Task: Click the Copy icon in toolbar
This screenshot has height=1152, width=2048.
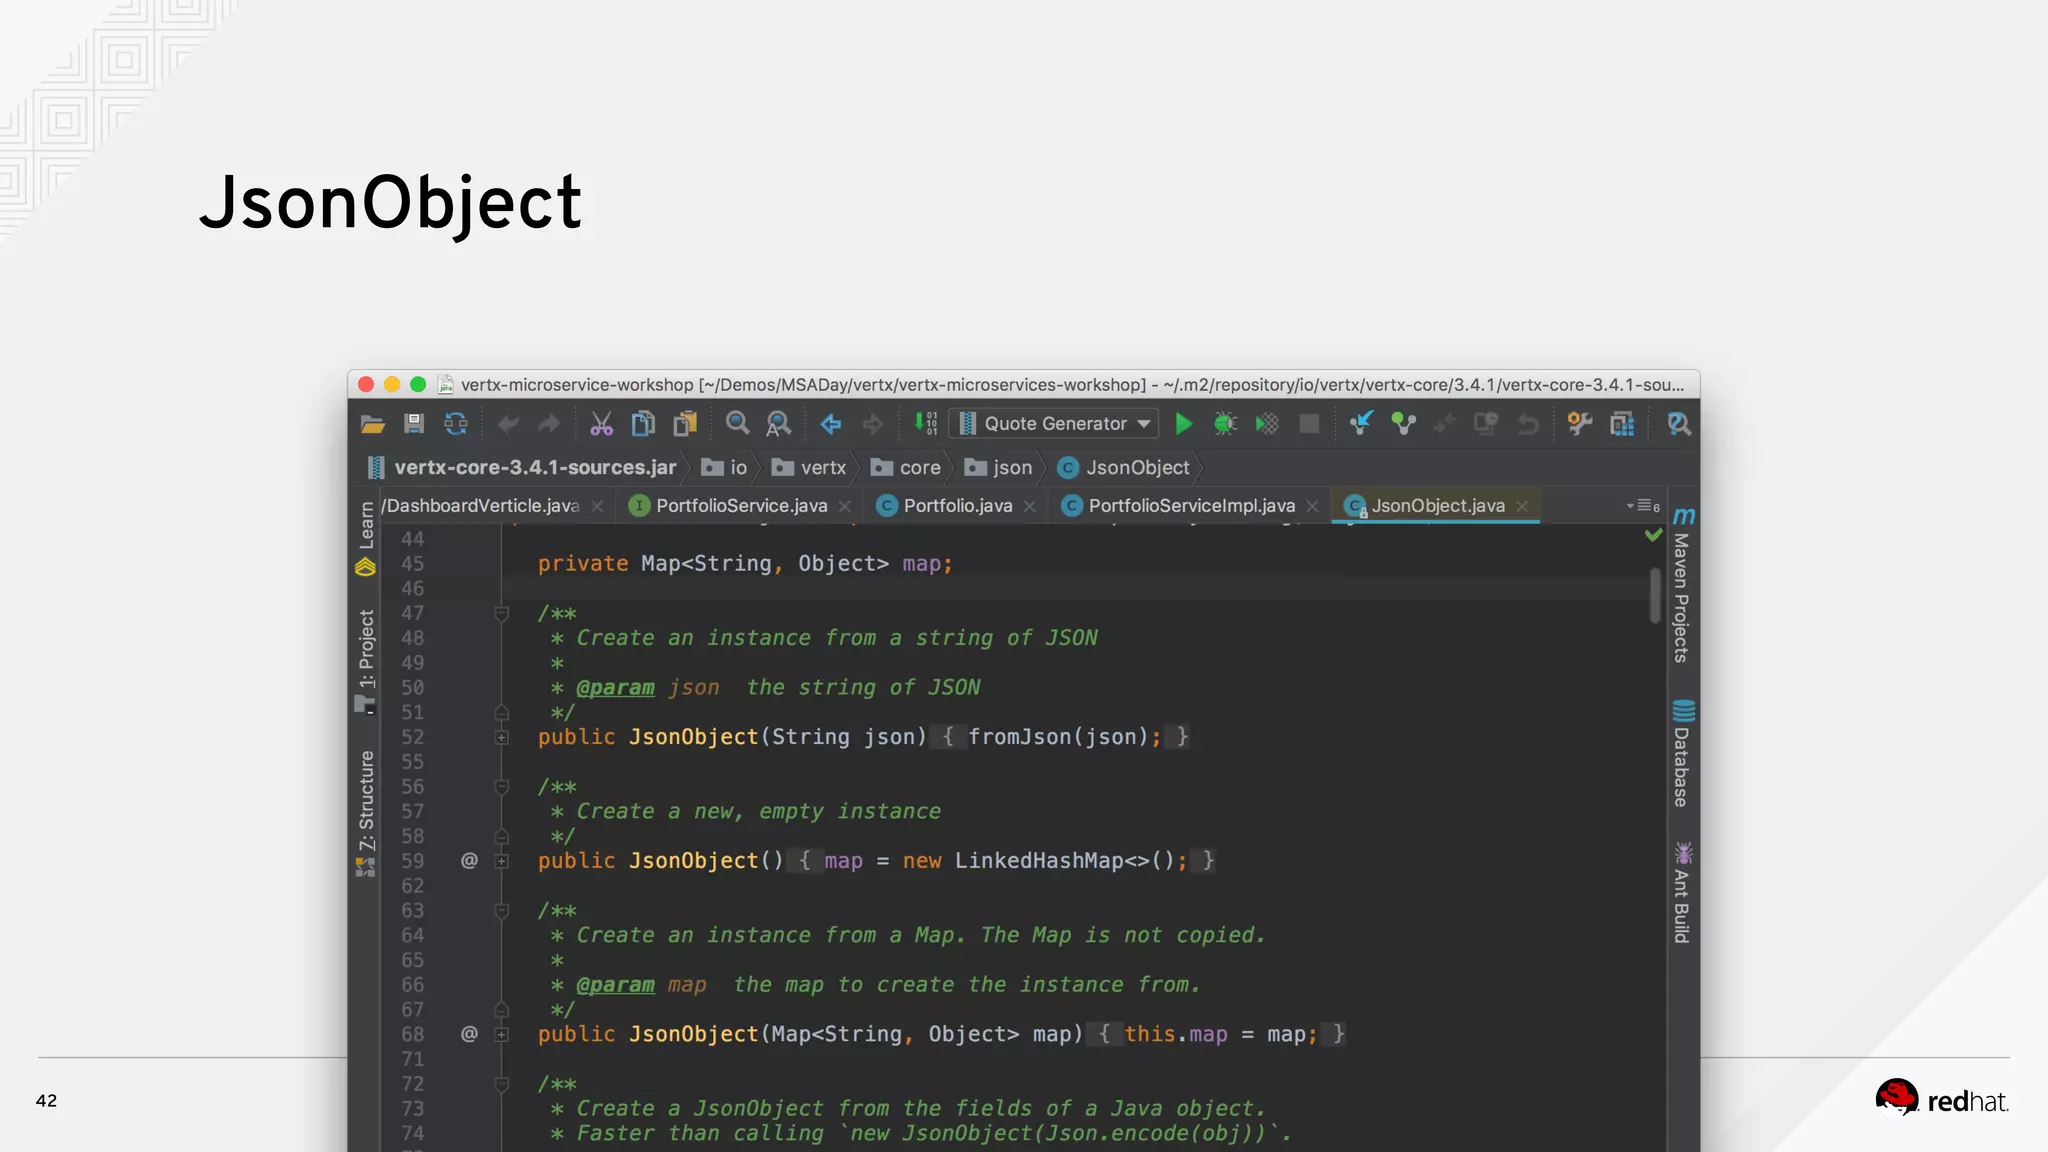Action: click(x=643, y=424)
